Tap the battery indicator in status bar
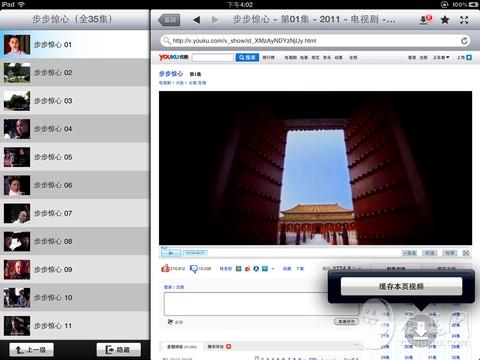 [474, 4]
